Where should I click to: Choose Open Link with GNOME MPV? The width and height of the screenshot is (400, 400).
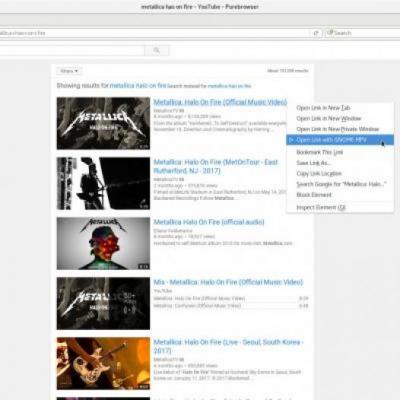pos(340,140)
